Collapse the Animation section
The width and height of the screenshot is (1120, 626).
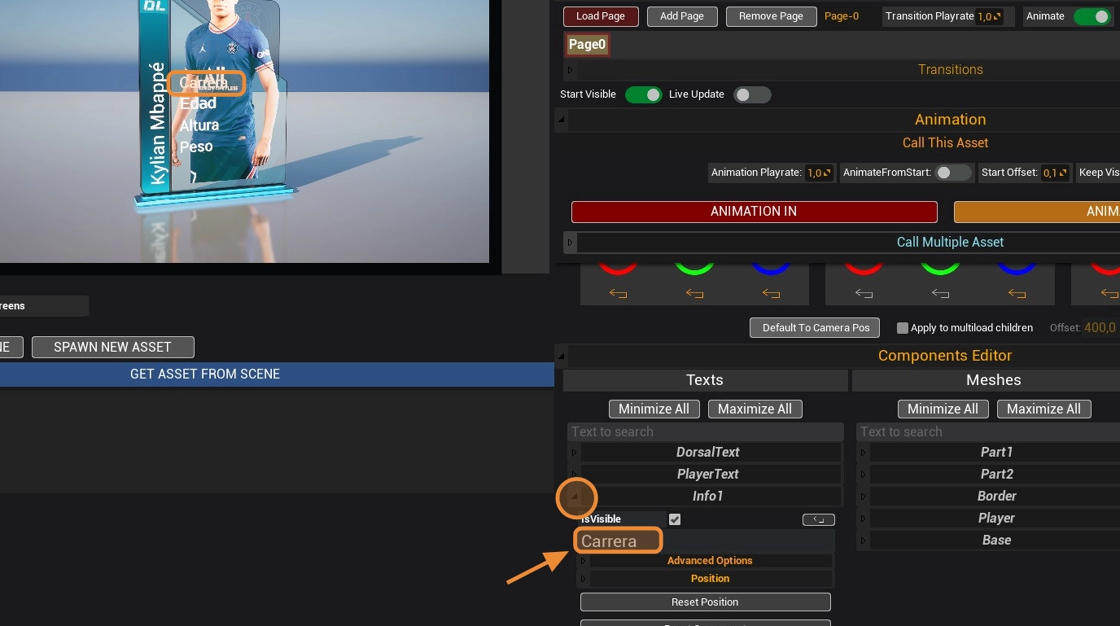(x=561, y=120)
